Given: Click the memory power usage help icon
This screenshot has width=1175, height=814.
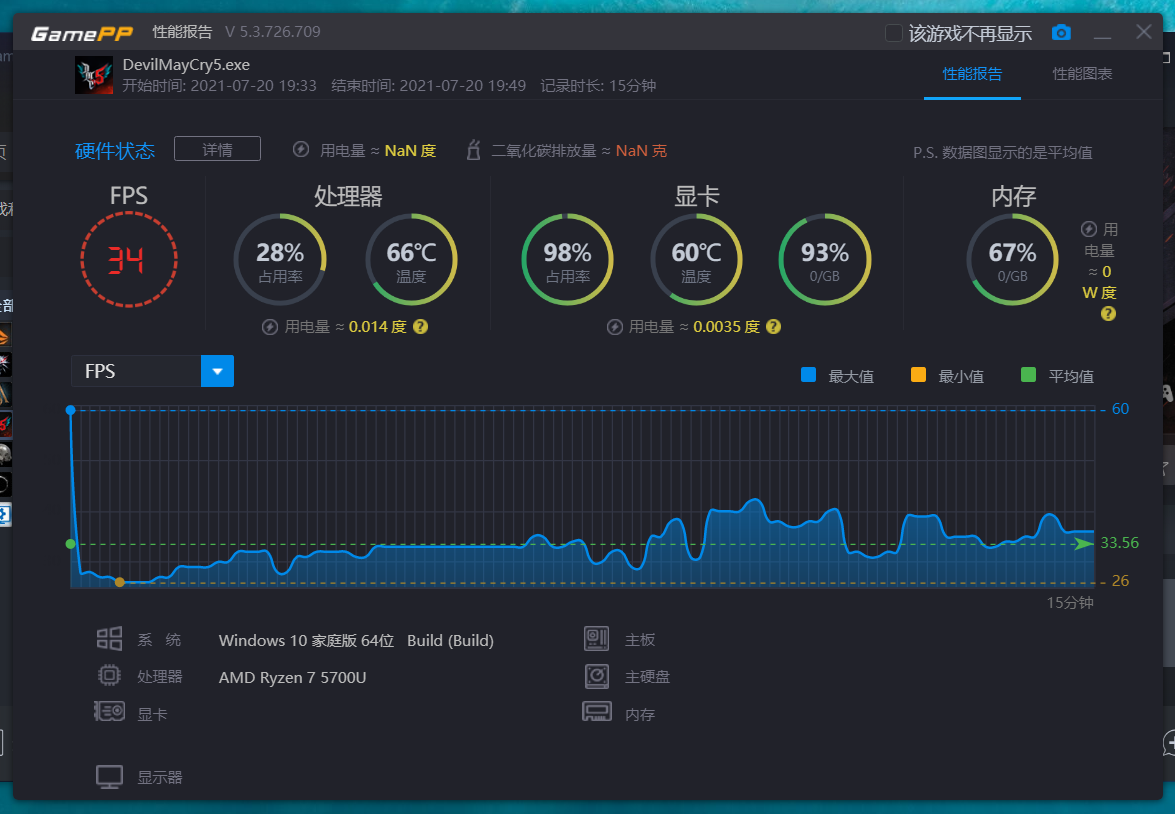Looking at the screenshot, I should (1108, 313).
